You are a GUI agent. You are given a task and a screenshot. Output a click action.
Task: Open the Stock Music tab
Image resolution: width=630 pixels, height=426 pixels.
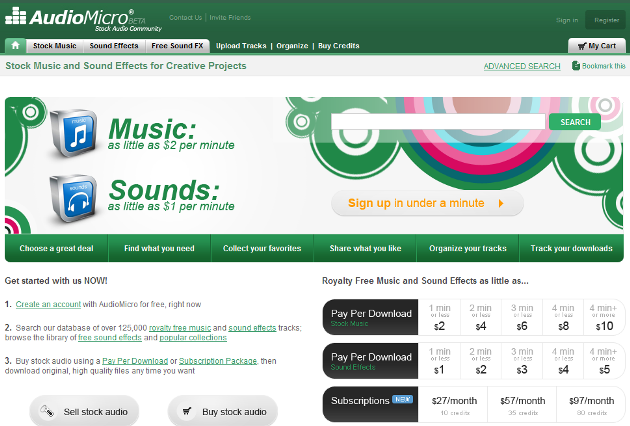coord(55,46)
